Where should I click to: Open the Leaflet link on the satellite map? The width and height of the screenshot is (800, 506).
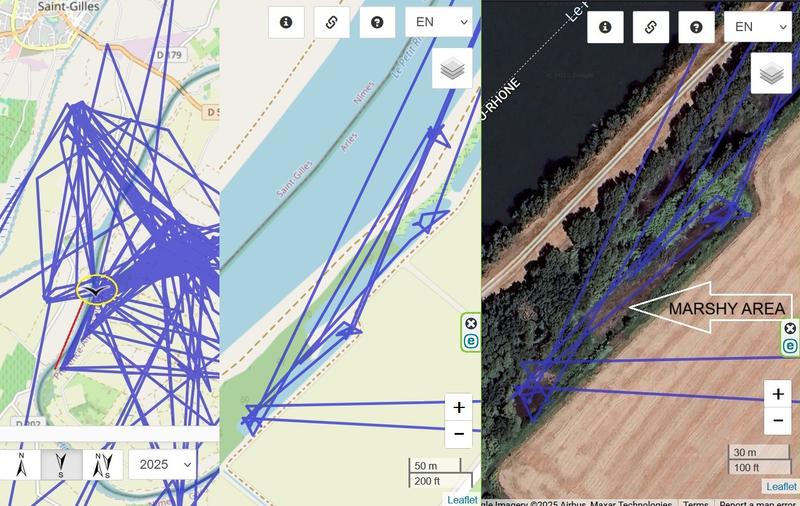[781, 487]
